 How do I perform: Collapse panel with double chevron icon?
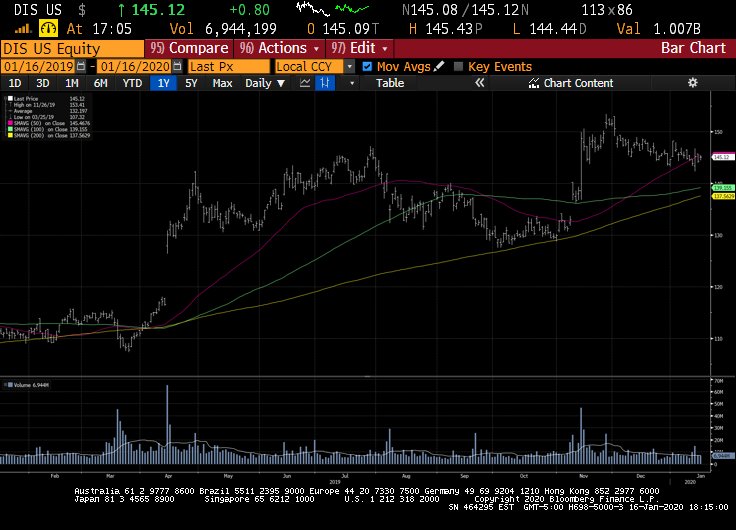pos(479,83)
